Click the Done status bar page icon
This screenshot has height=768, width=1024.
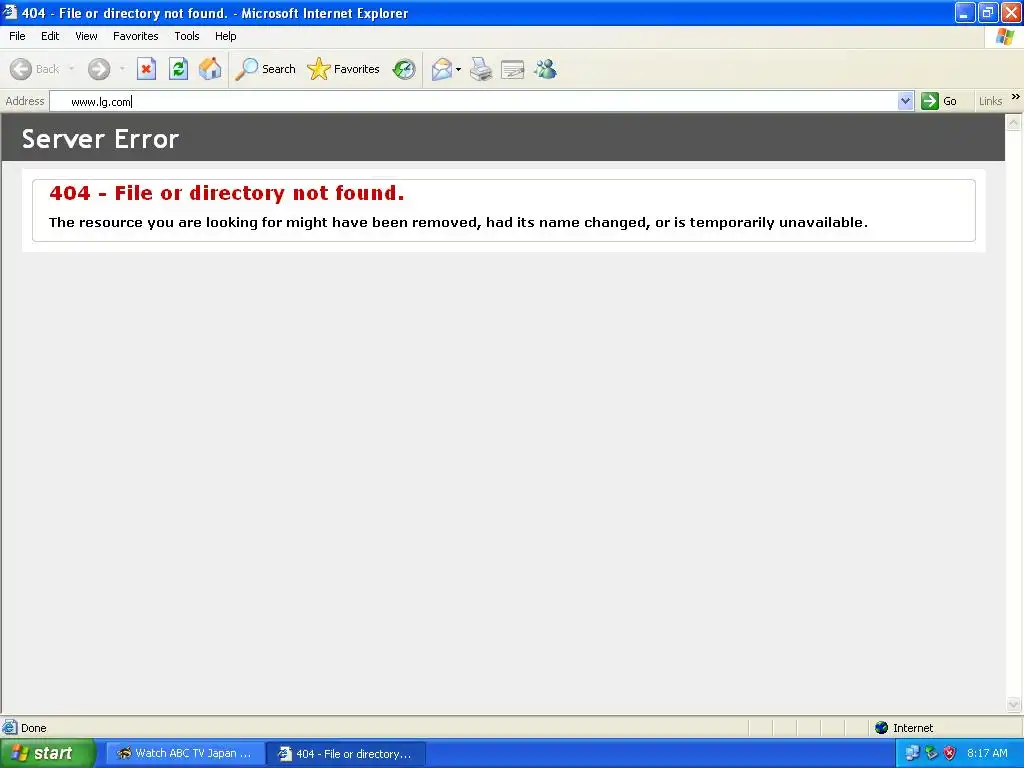[10, 728]
